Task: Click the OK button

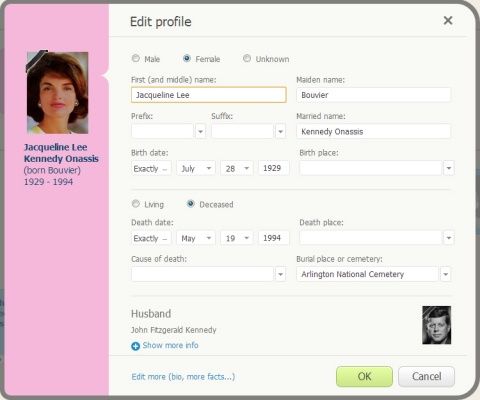Action: tap(364, 377)
